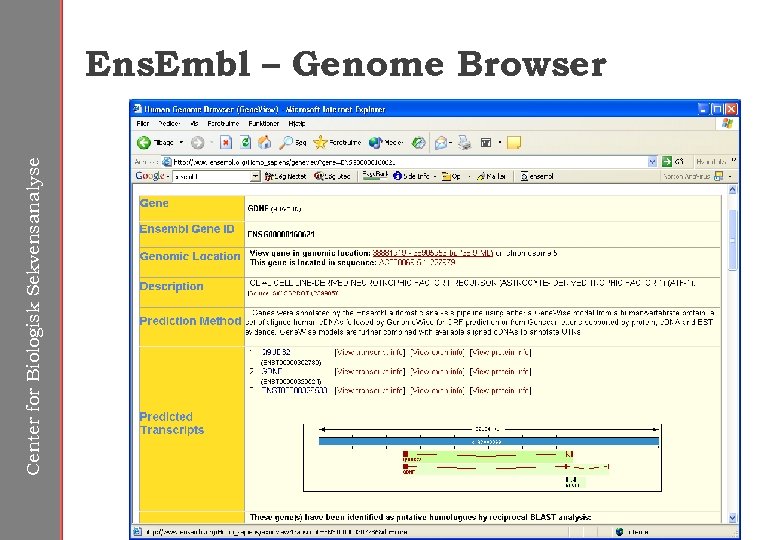Click the Marker highlighter button
The image size is (780, 540).
click(x=491, y=177)
